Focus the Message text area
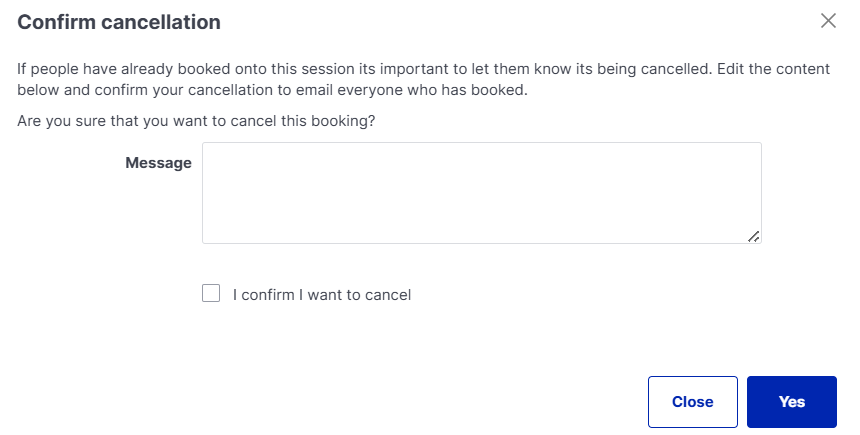 pyautogui.click(x=481, y=192)
